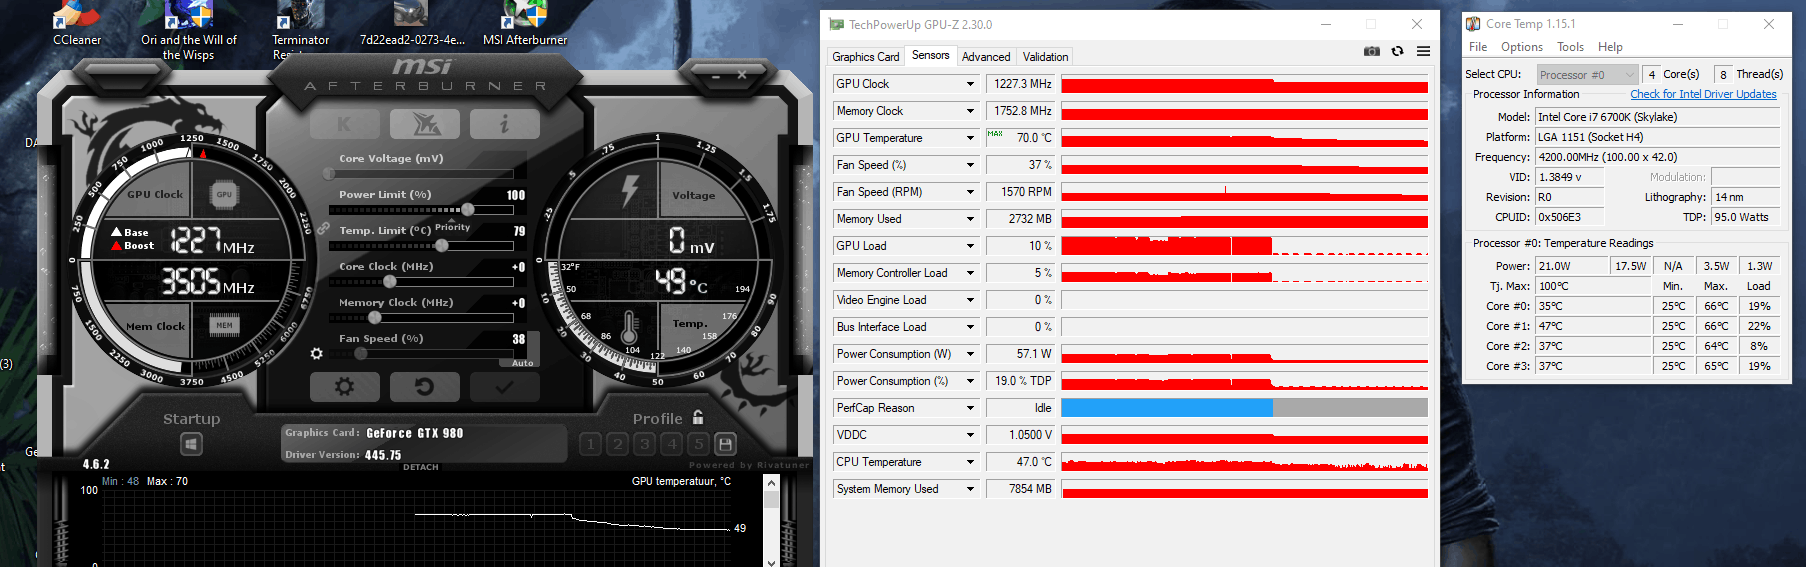This screenshot has width=1806, height=567.
Task: Click the MEM chip icon in the Afterburner gauge
Action: click(224, 325)
